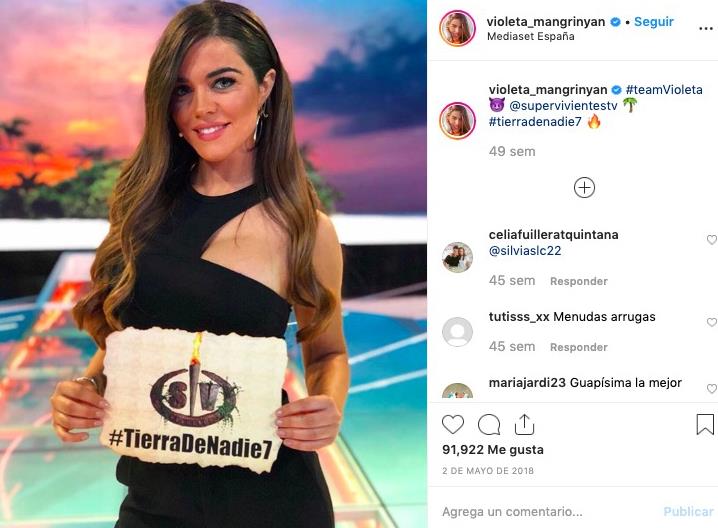Visit the @supervivientestv mention
This screenshot has width=718, height=528.
(x=563, y=106)
